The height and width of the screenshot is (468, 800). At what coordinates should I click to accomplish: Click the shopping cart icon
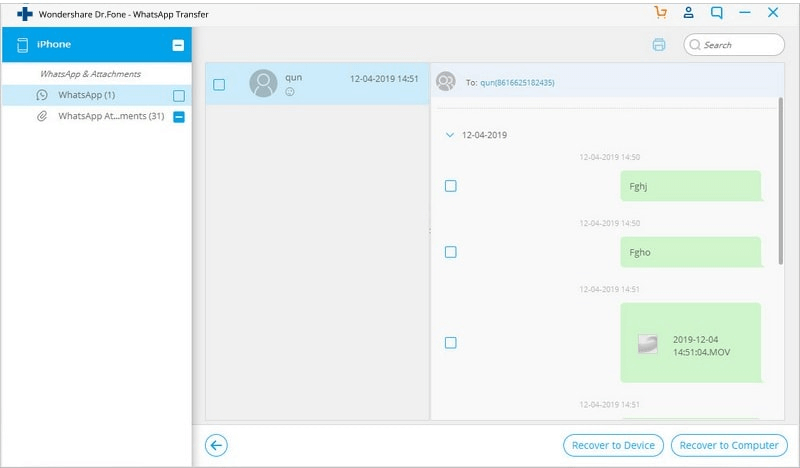coord(660,13)
